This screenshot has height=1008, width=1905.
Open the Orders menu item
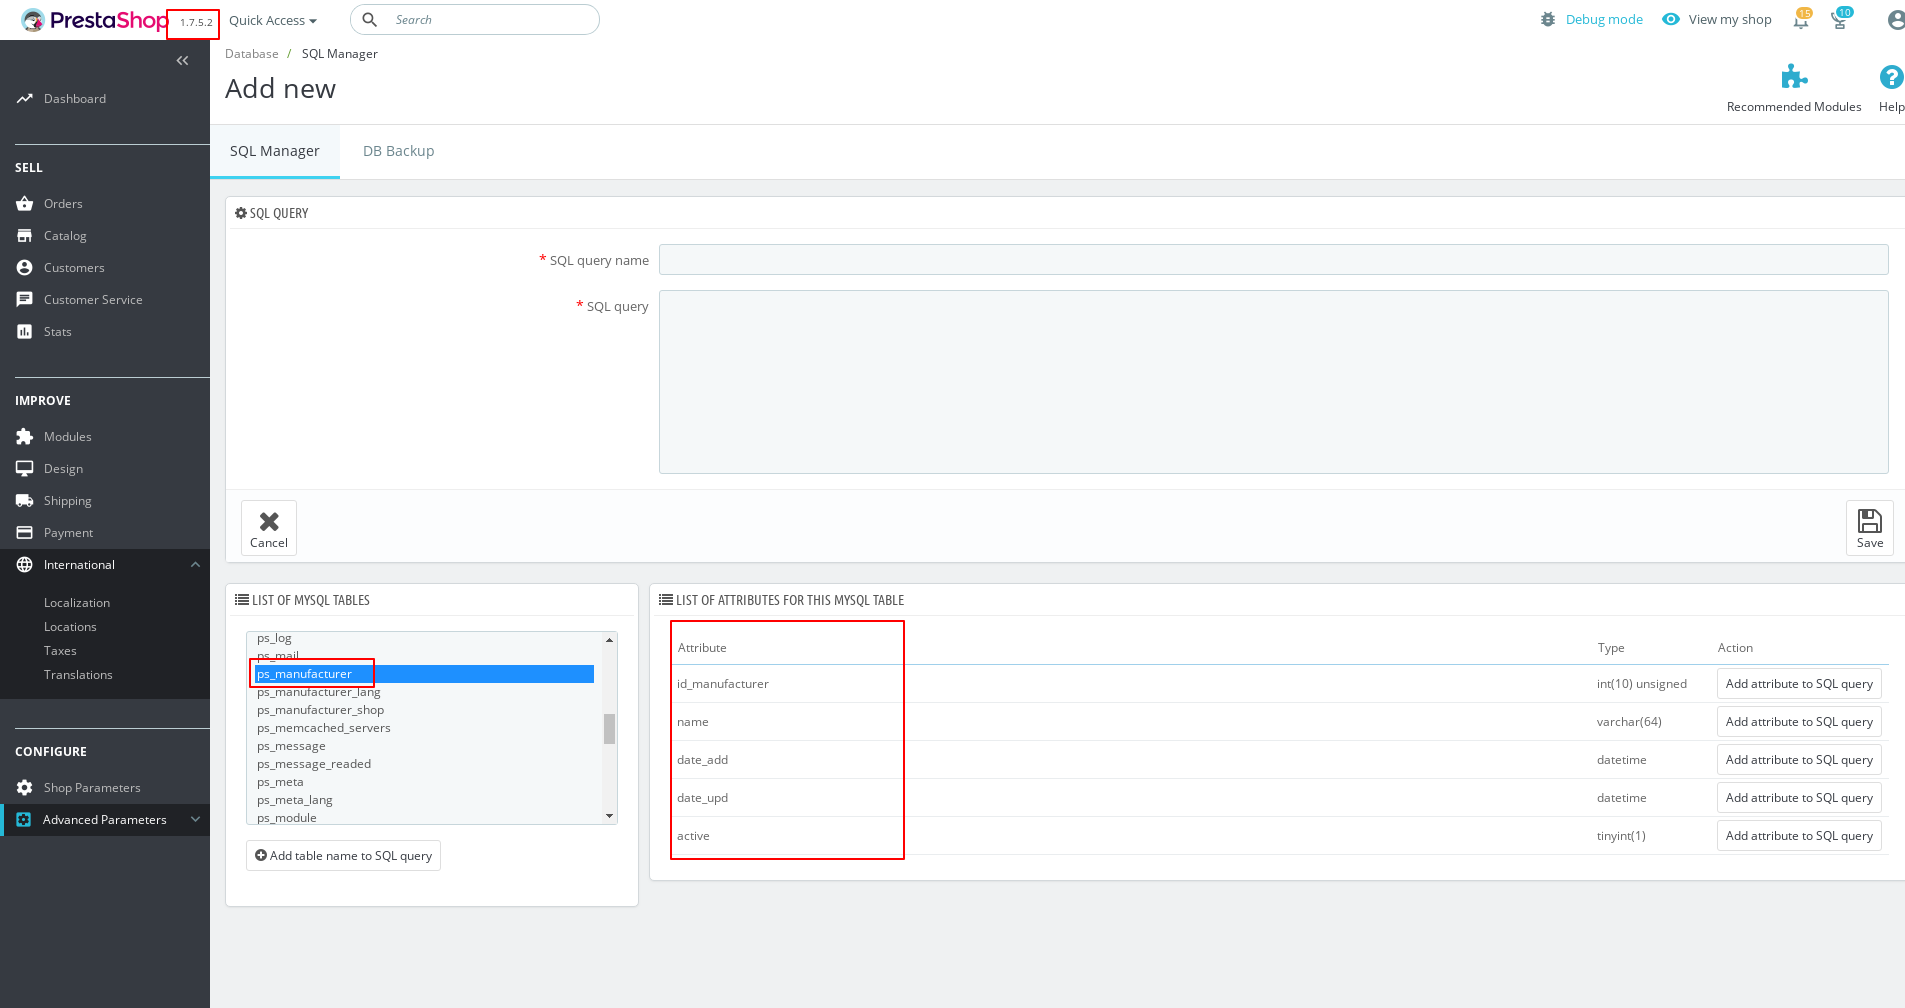63,204
